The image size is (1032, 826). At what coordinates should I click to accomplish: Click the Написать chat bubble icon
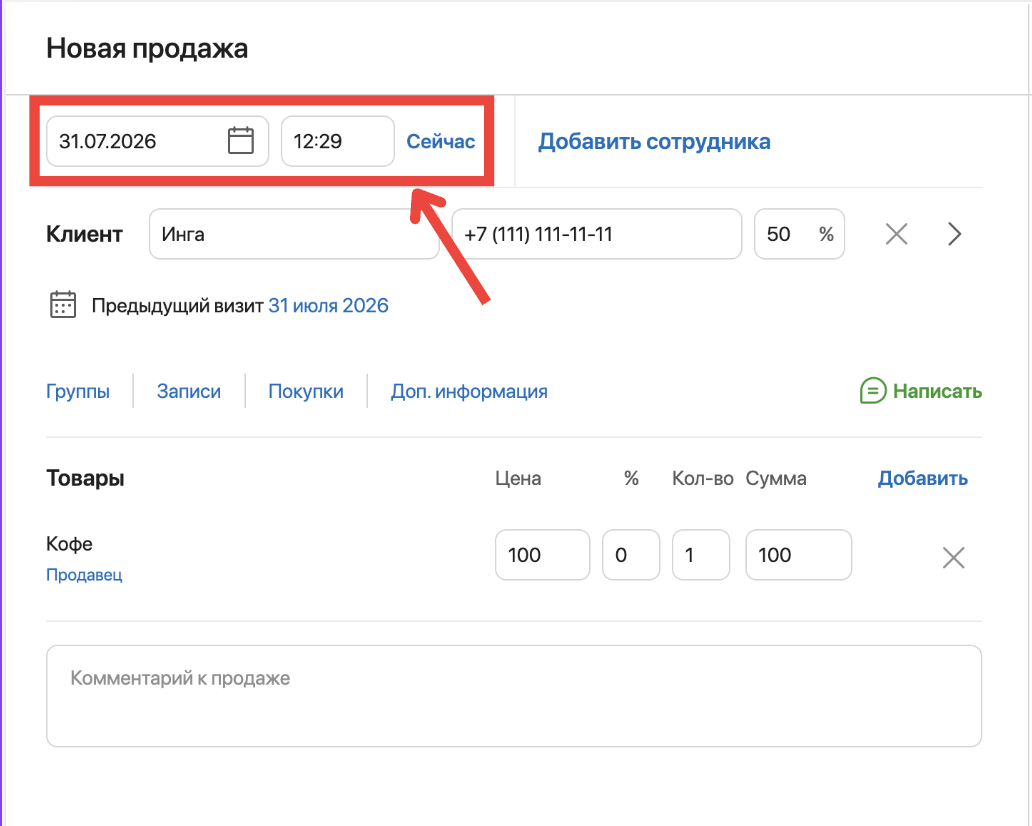[x=873, y=391]
